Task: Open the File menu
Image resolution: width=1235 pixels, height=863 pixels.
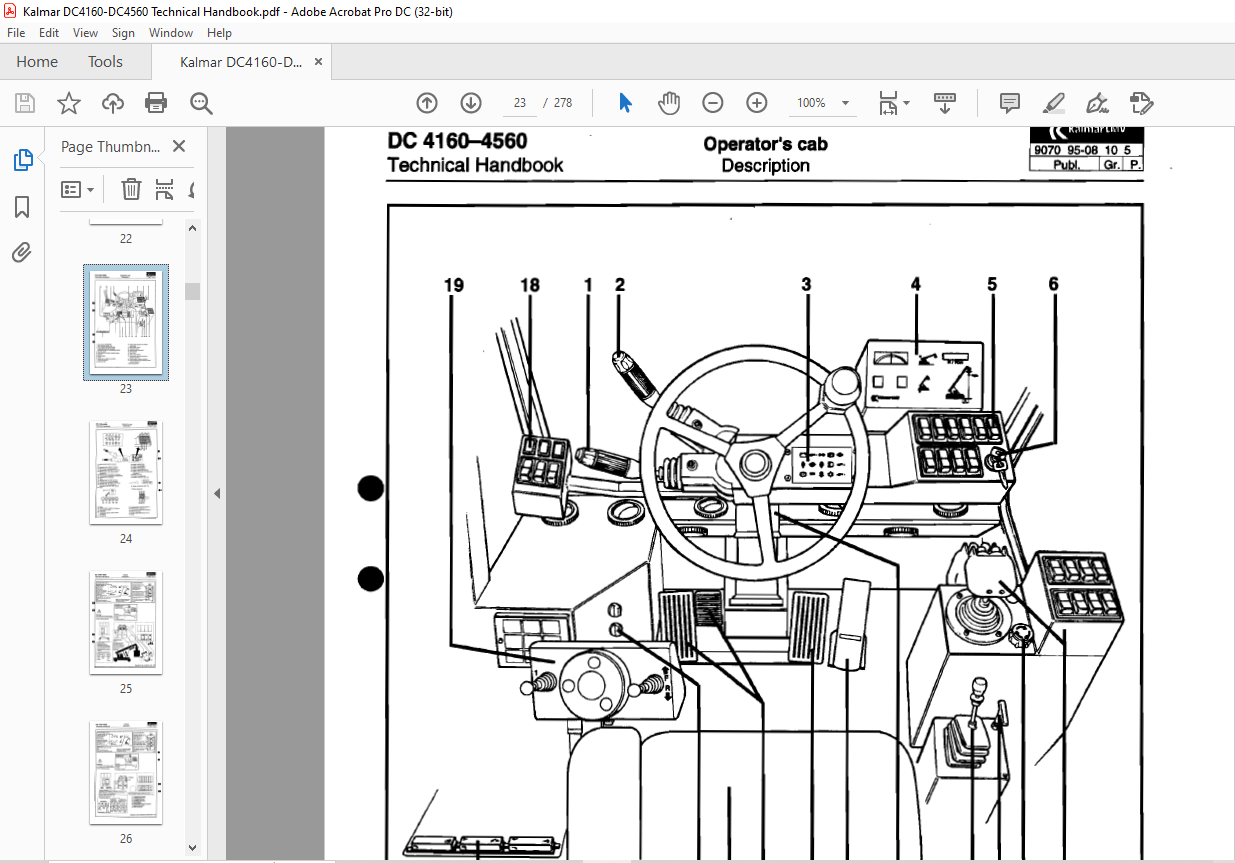Action: (x=16, y=33)
